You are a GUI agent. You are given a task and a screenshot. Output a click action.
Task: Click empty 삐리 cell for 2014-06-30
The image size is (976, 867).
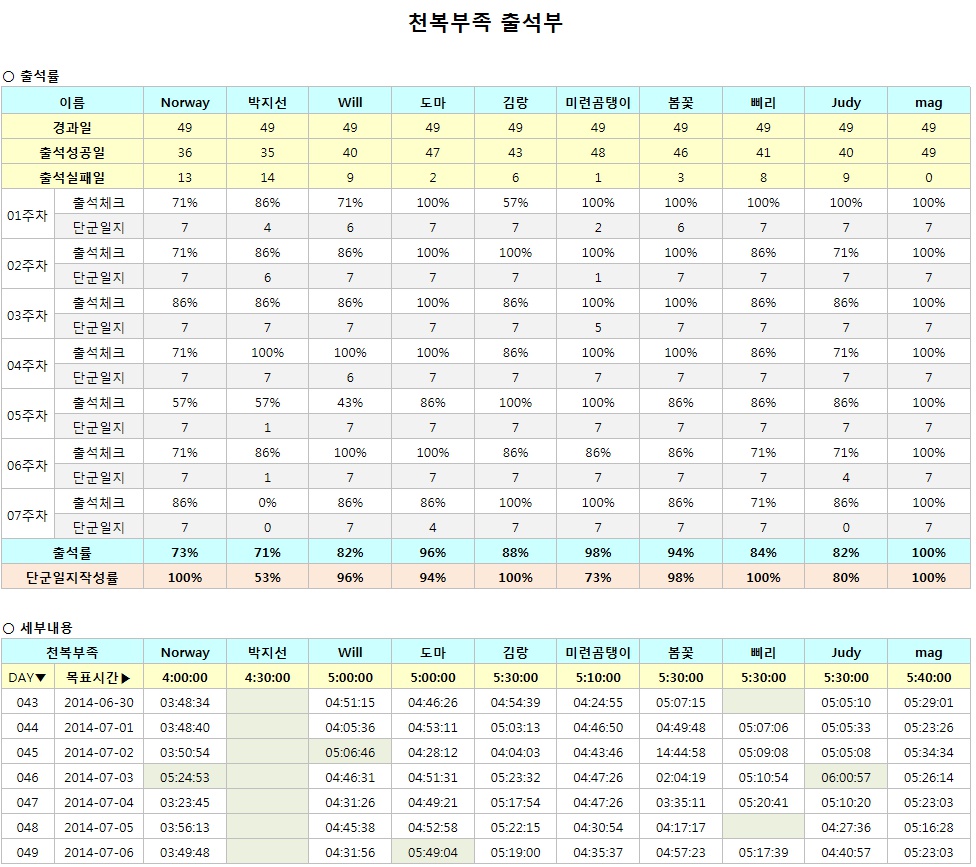click(x=763, y=702)
